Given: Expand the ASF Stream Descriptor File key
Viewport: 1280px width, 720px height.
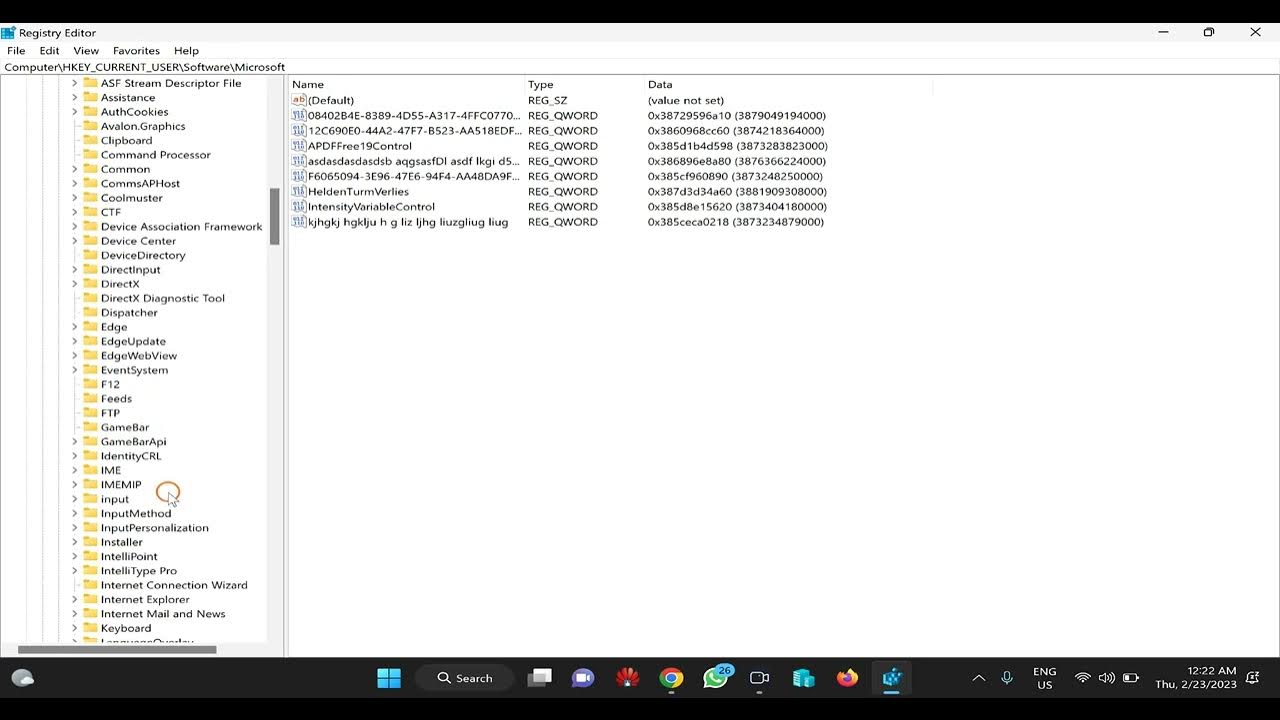Looking at the screenshot, I should [74, 83].
